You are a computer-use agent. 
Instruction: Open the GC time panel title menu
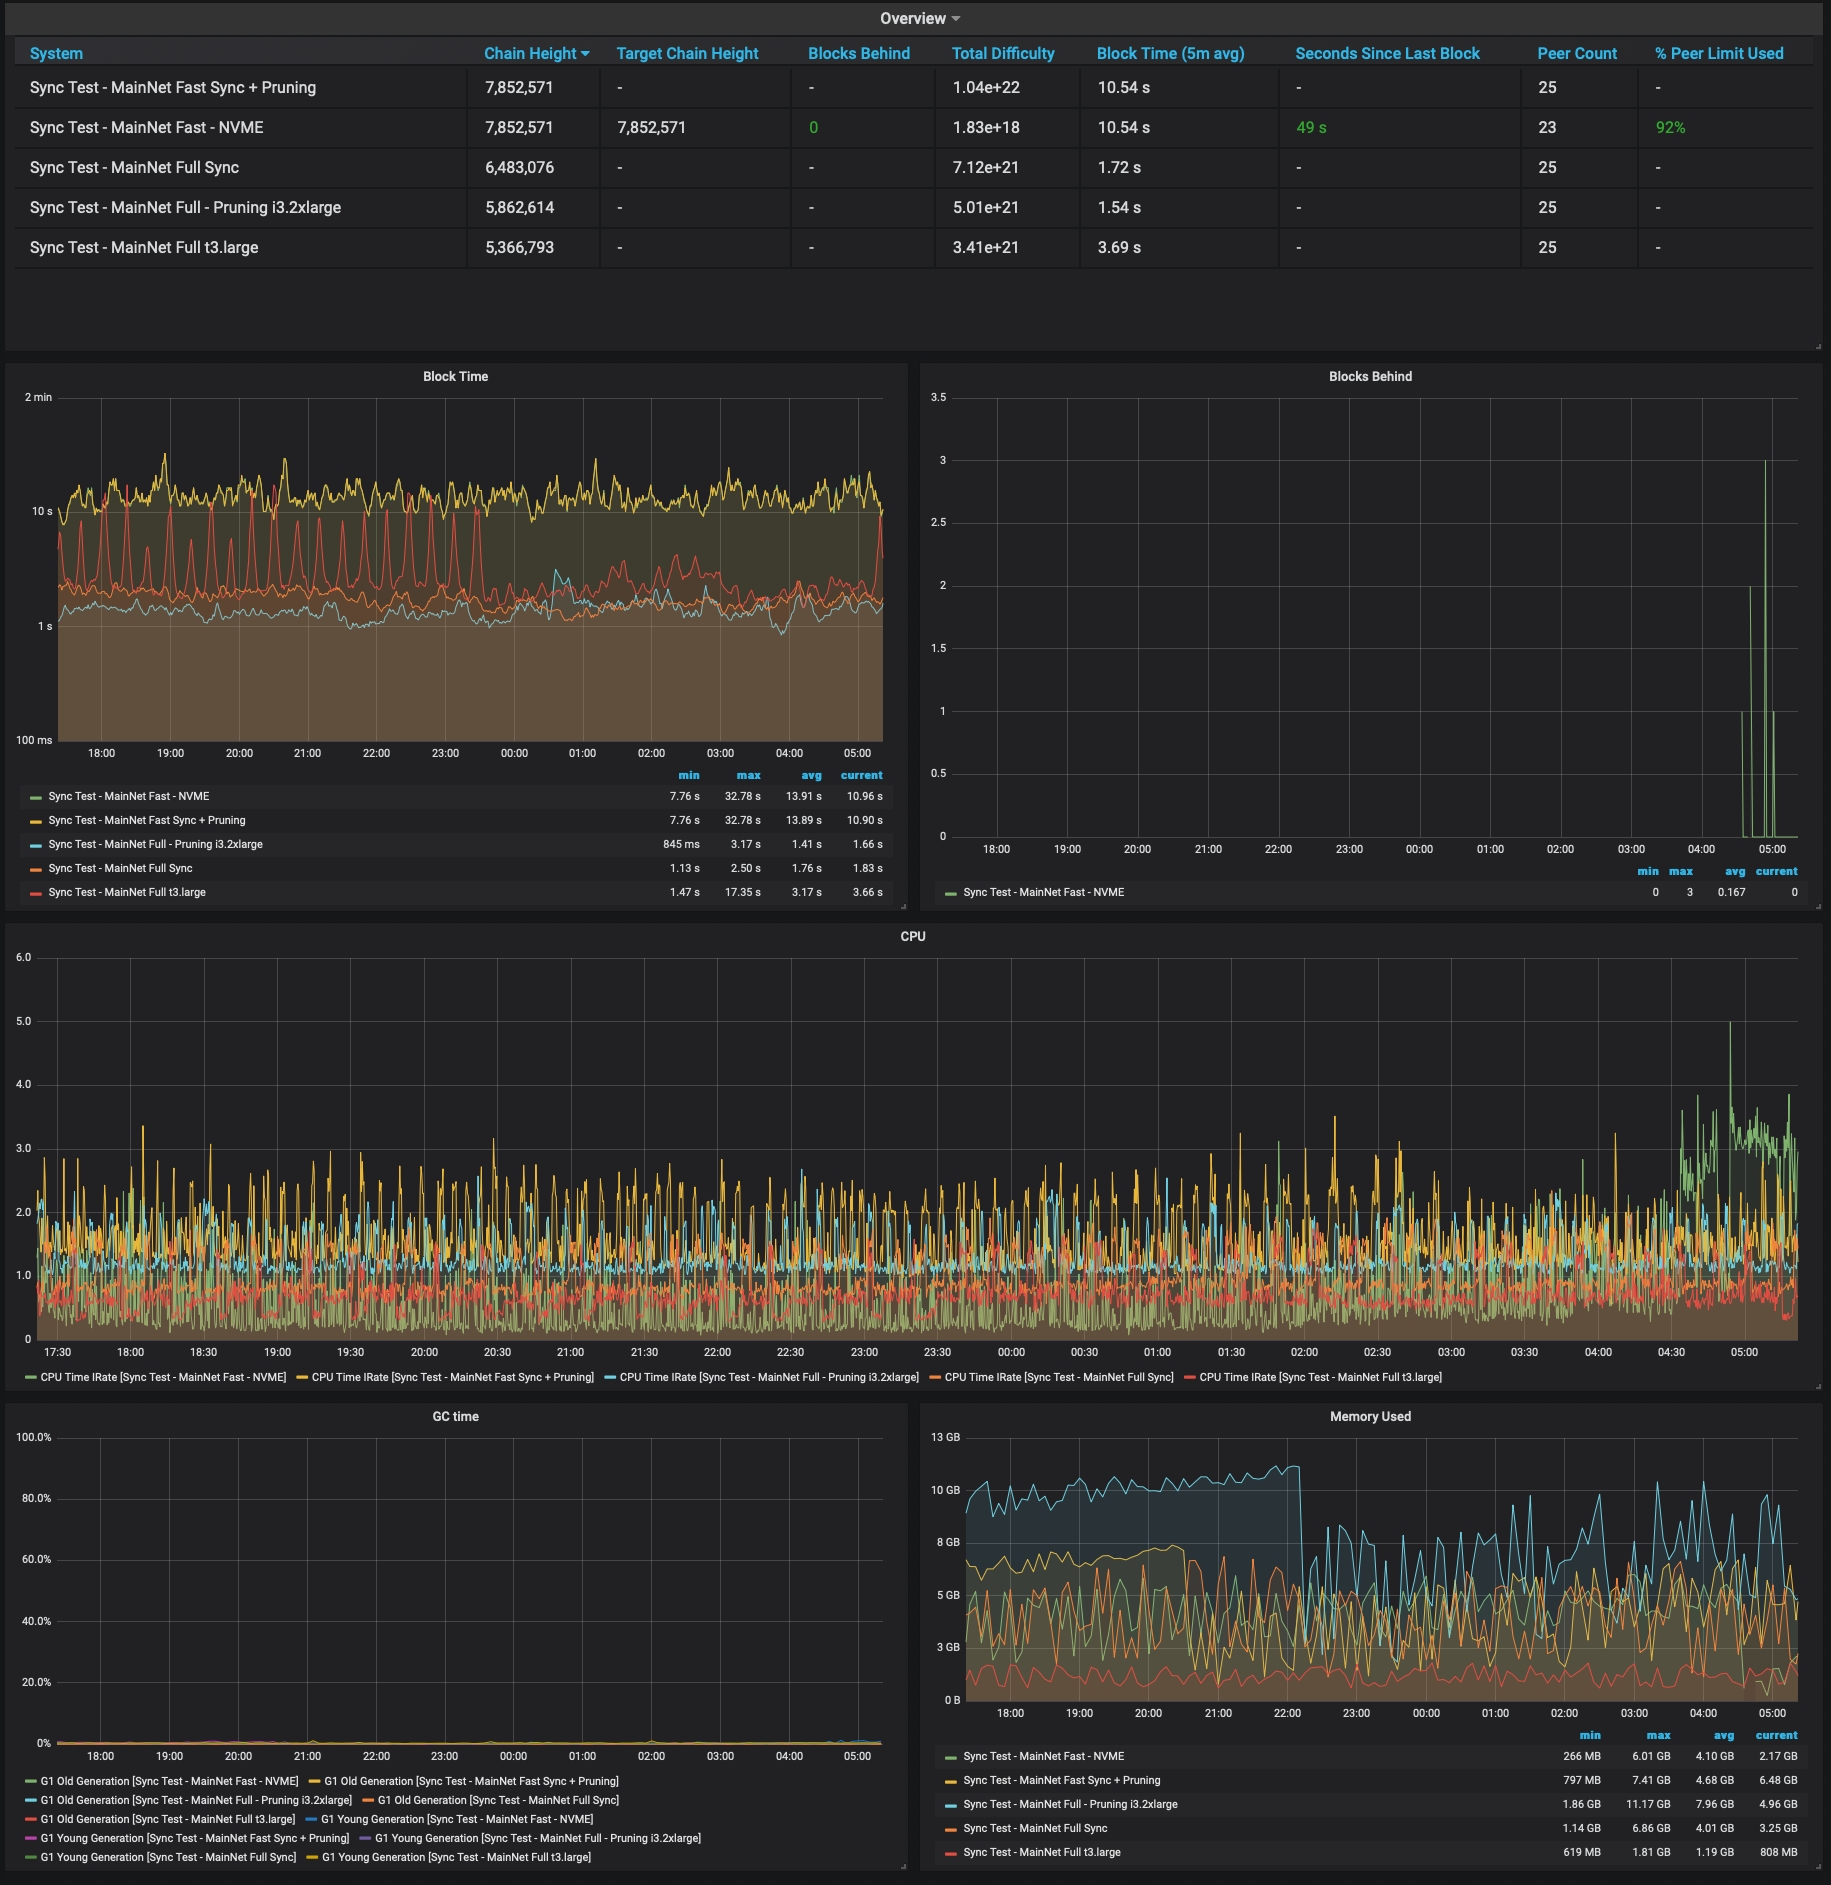pos(455,1417)
